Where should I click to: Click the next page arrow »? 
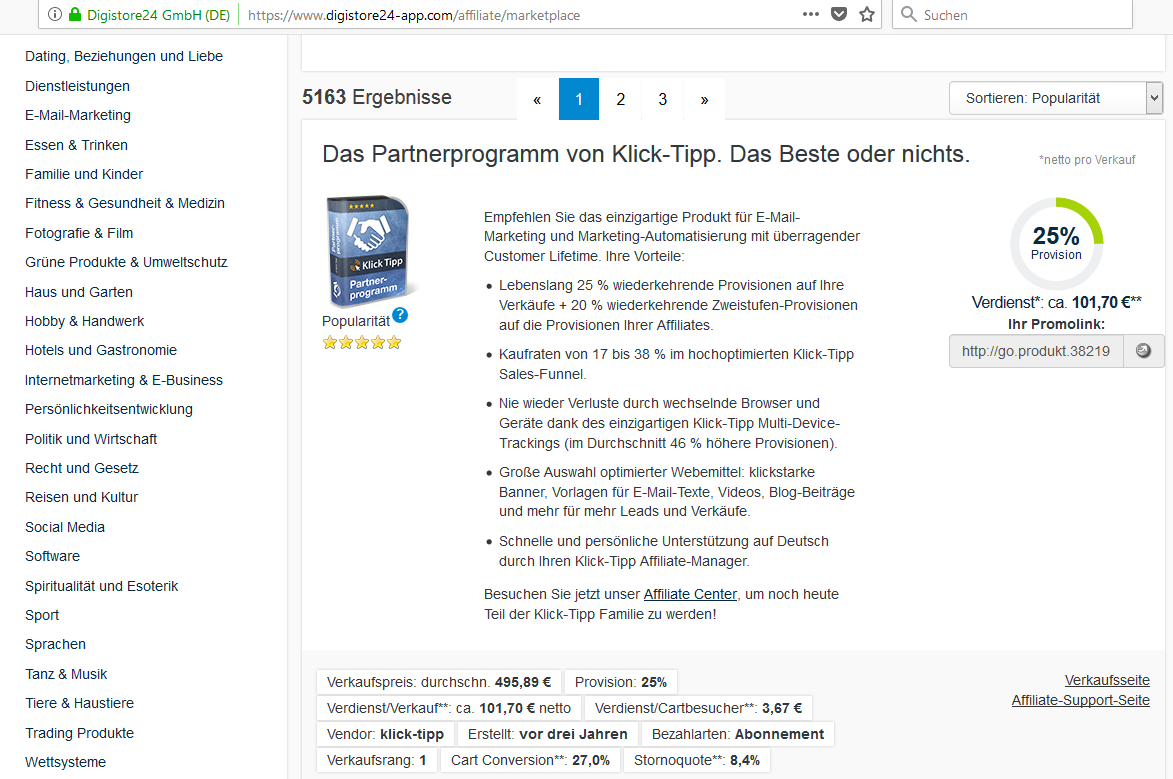point(704,99)
